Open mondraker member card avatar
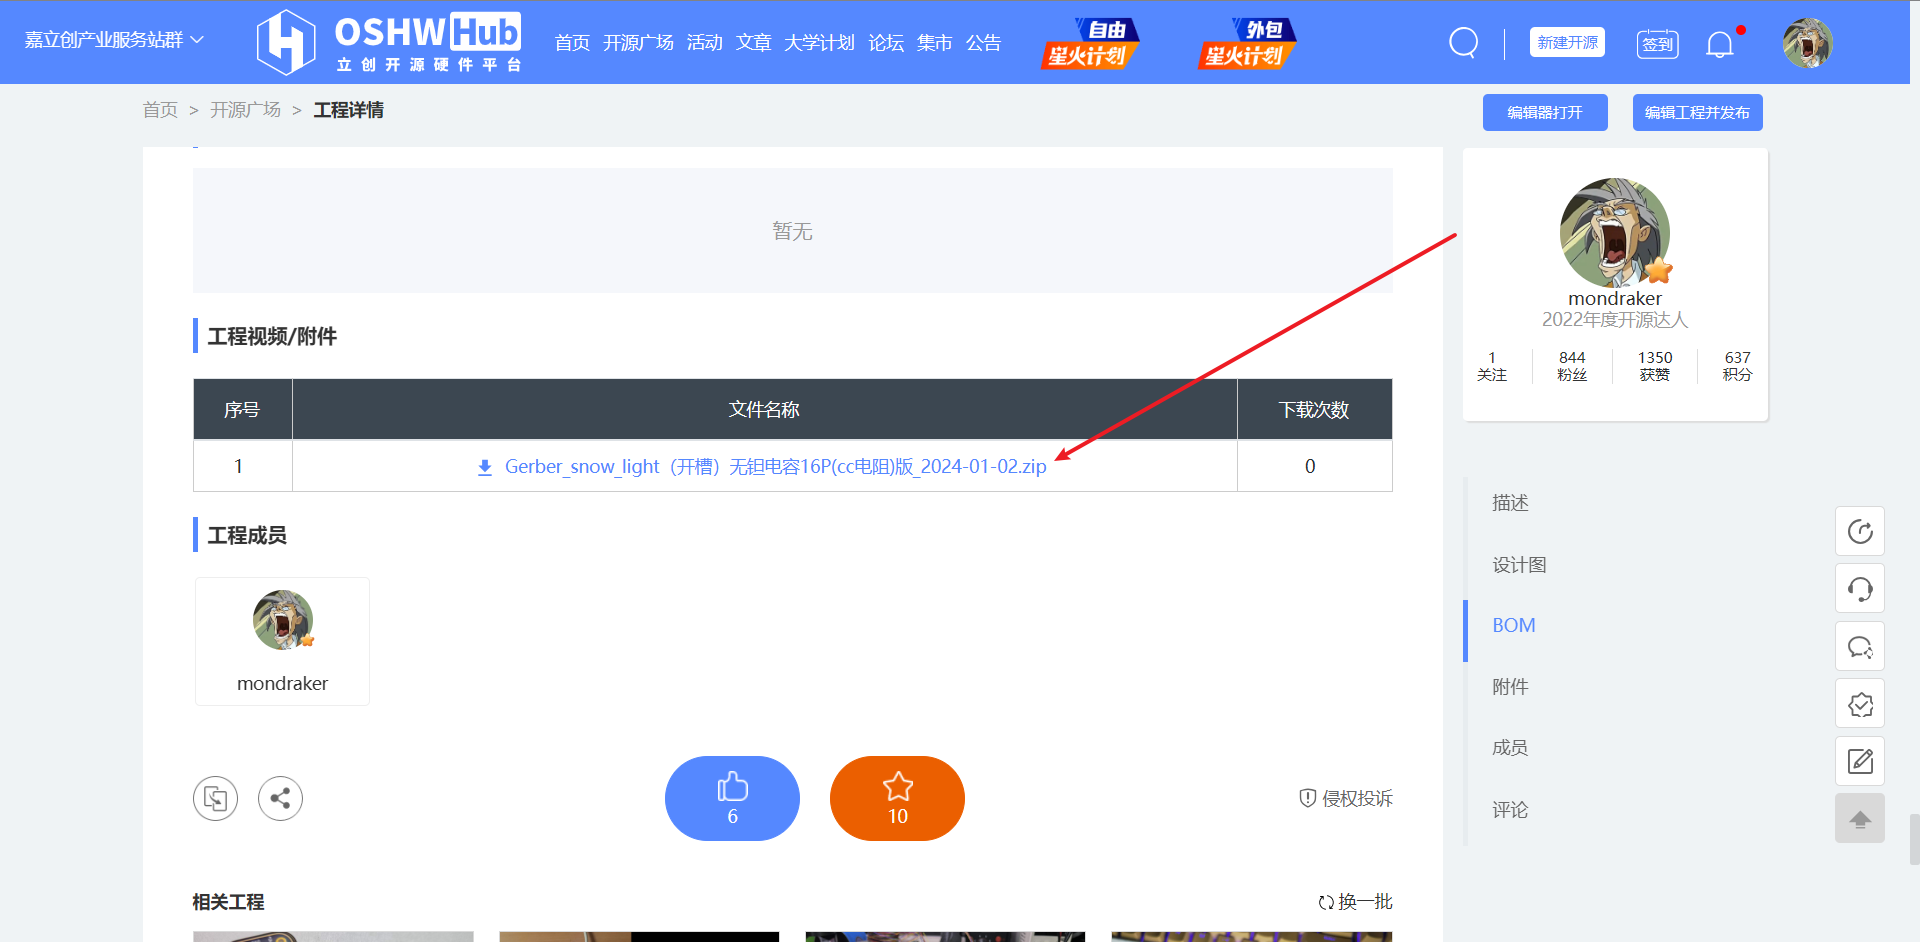Screen dimensions: 1920x942 (283, 620)
